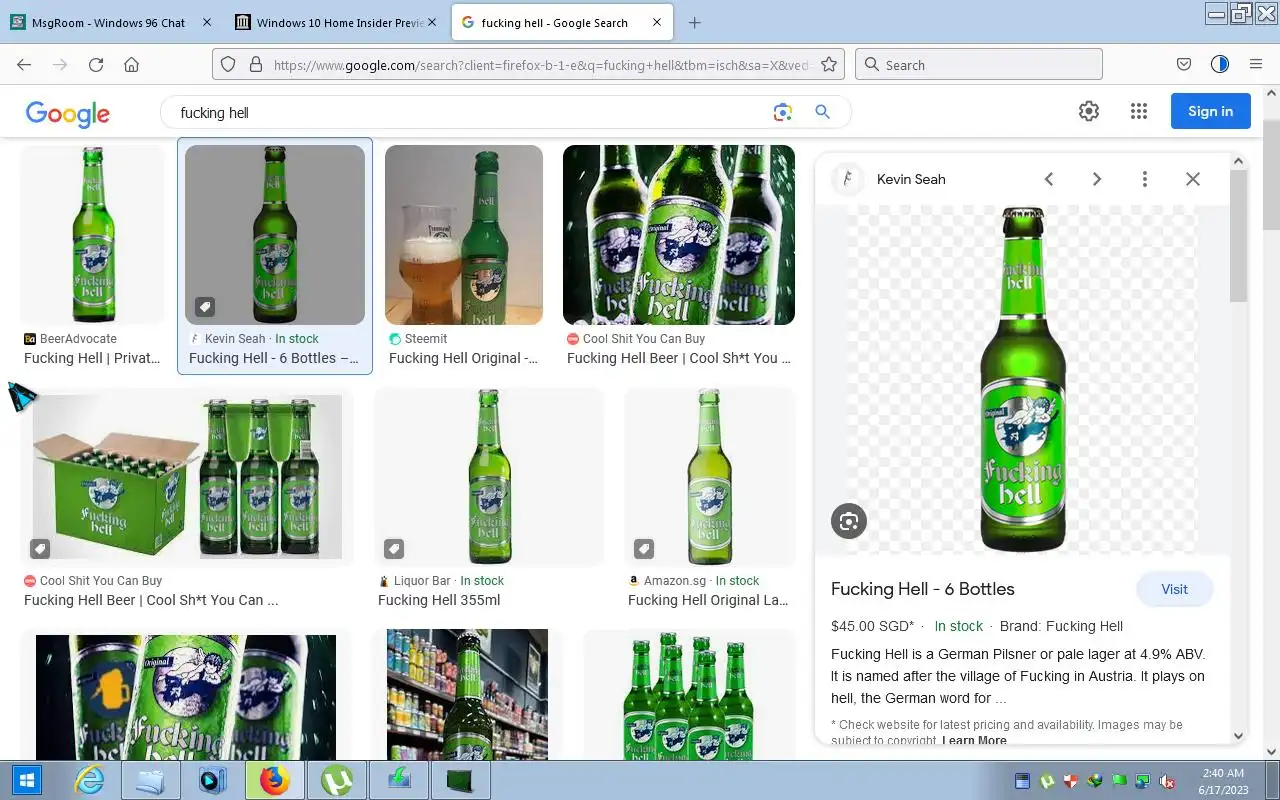Open the Google apps grid
The width and height of the screenshot is (1280, 800).
pos(1139,112)
